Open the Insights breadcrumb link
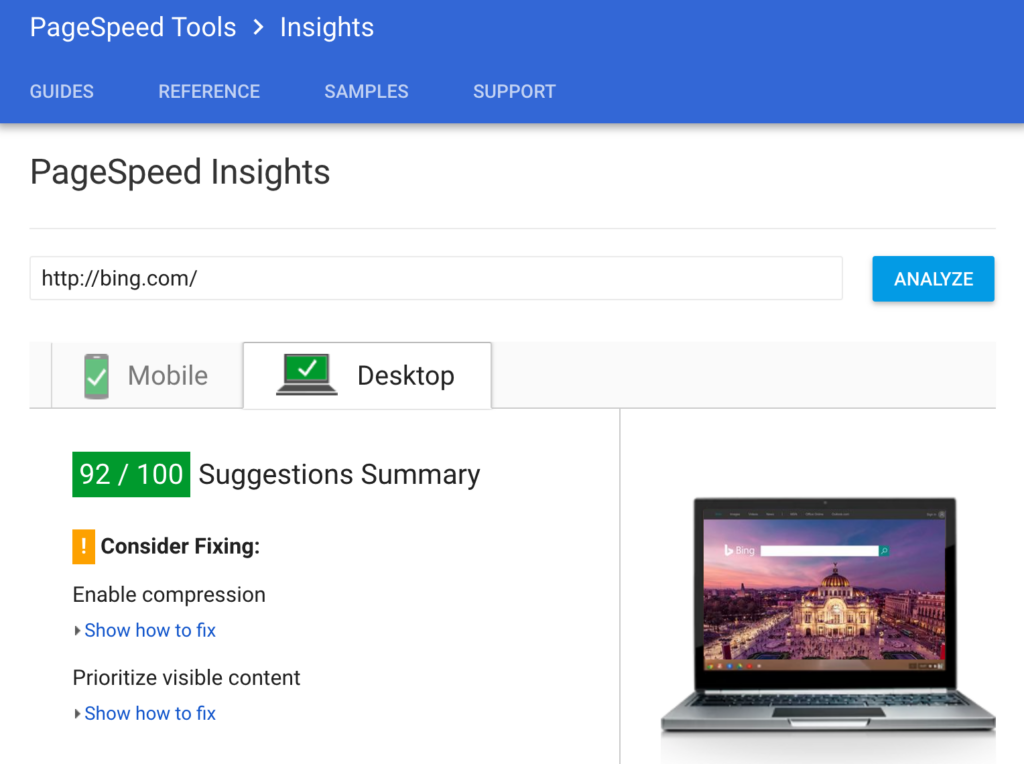 (x=327, y=27)
